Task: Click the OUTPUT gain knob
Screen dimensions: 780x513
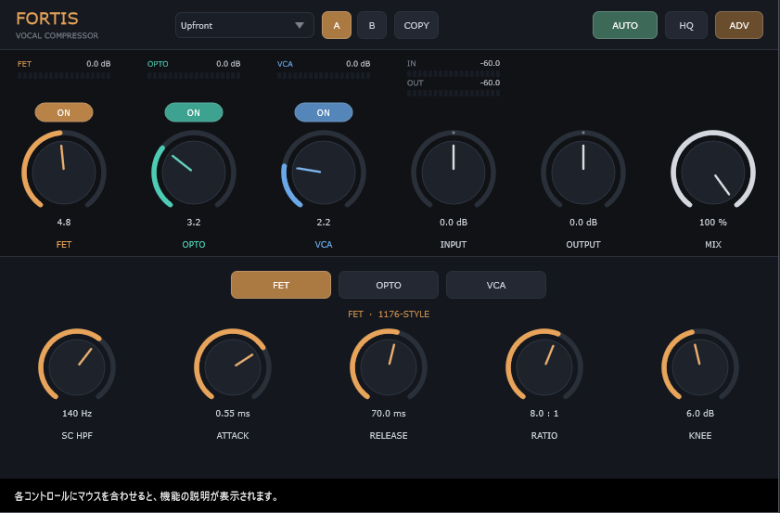Action: point(583,172)
